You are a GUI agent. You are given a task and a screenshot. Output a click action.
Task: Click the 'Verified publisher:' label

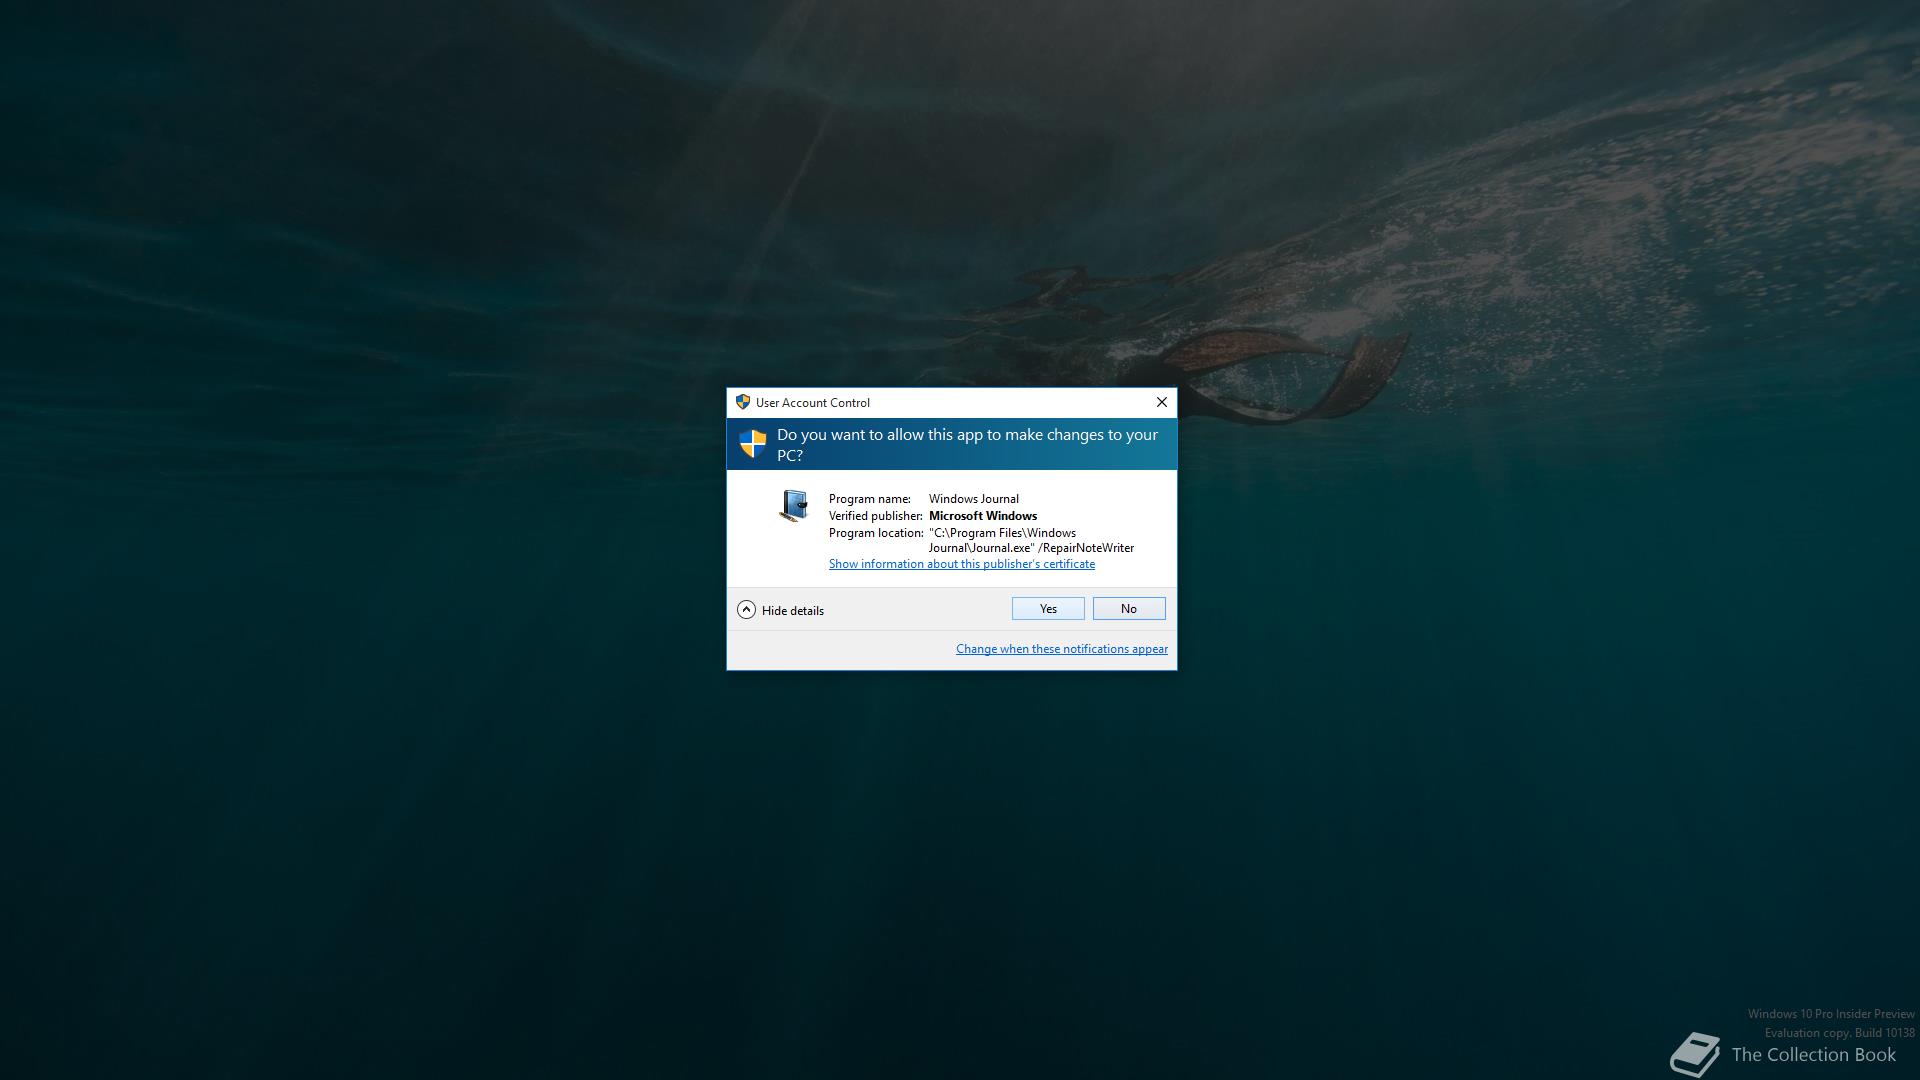[876, 516]
